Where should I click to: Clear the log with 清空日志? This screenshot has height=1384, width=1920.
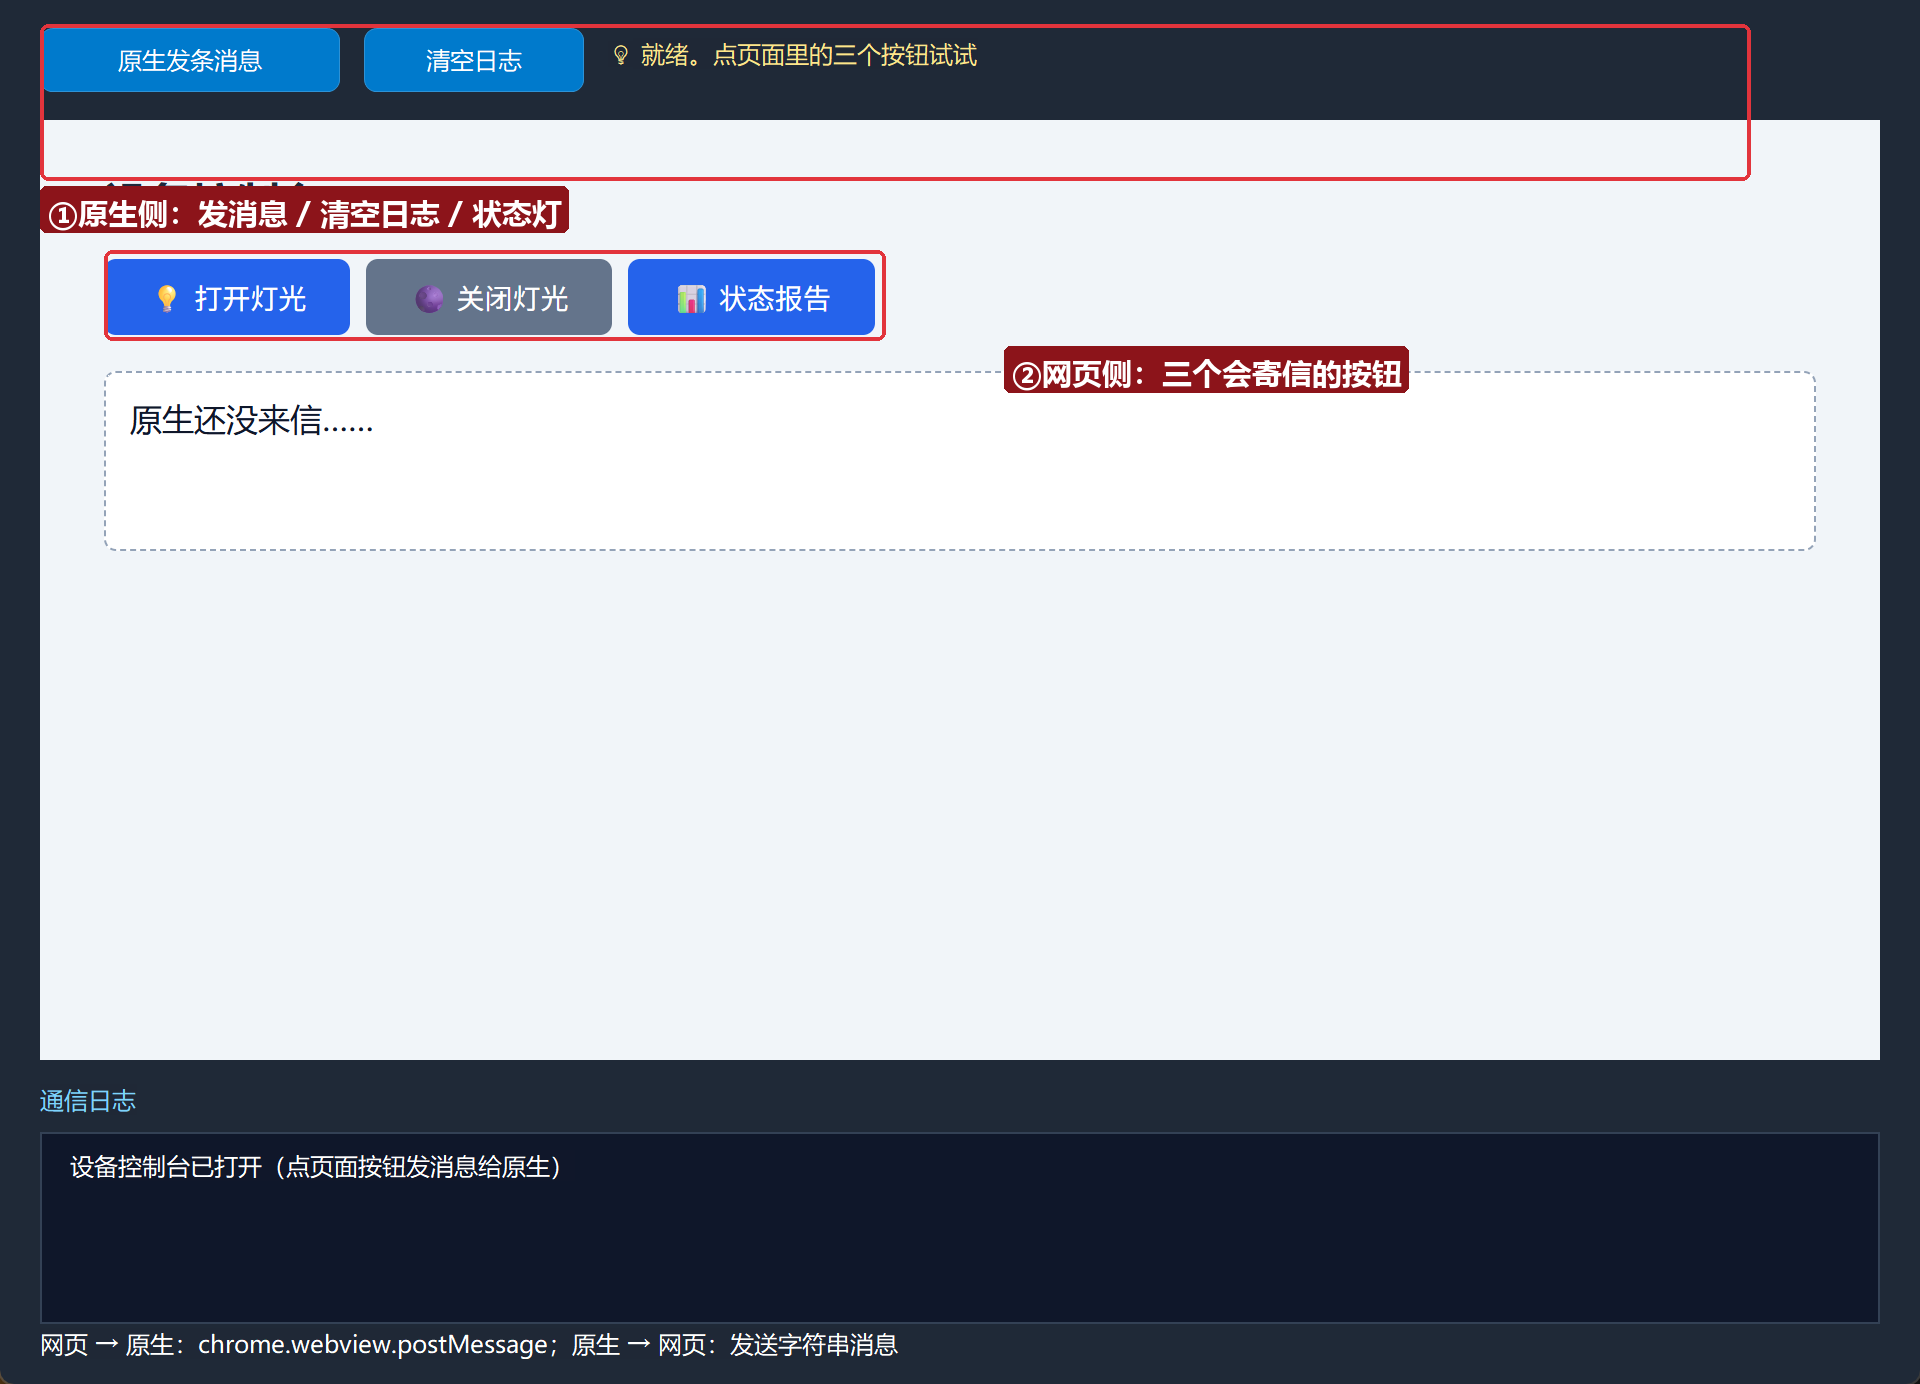[x=474, y=60]
